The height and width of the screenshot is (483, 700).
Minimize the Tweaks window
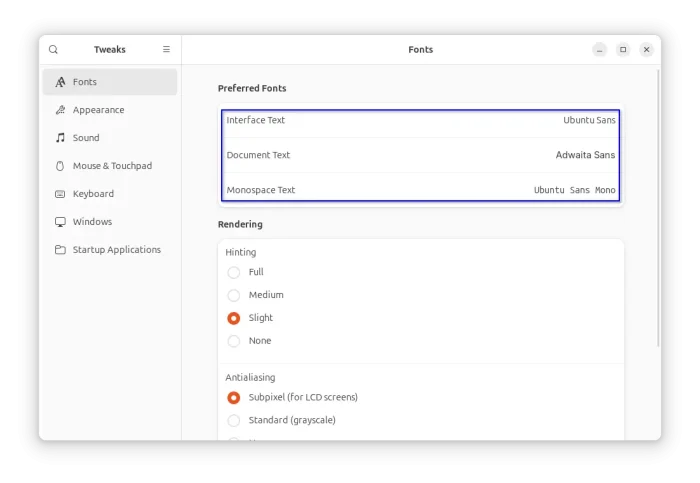600,50
